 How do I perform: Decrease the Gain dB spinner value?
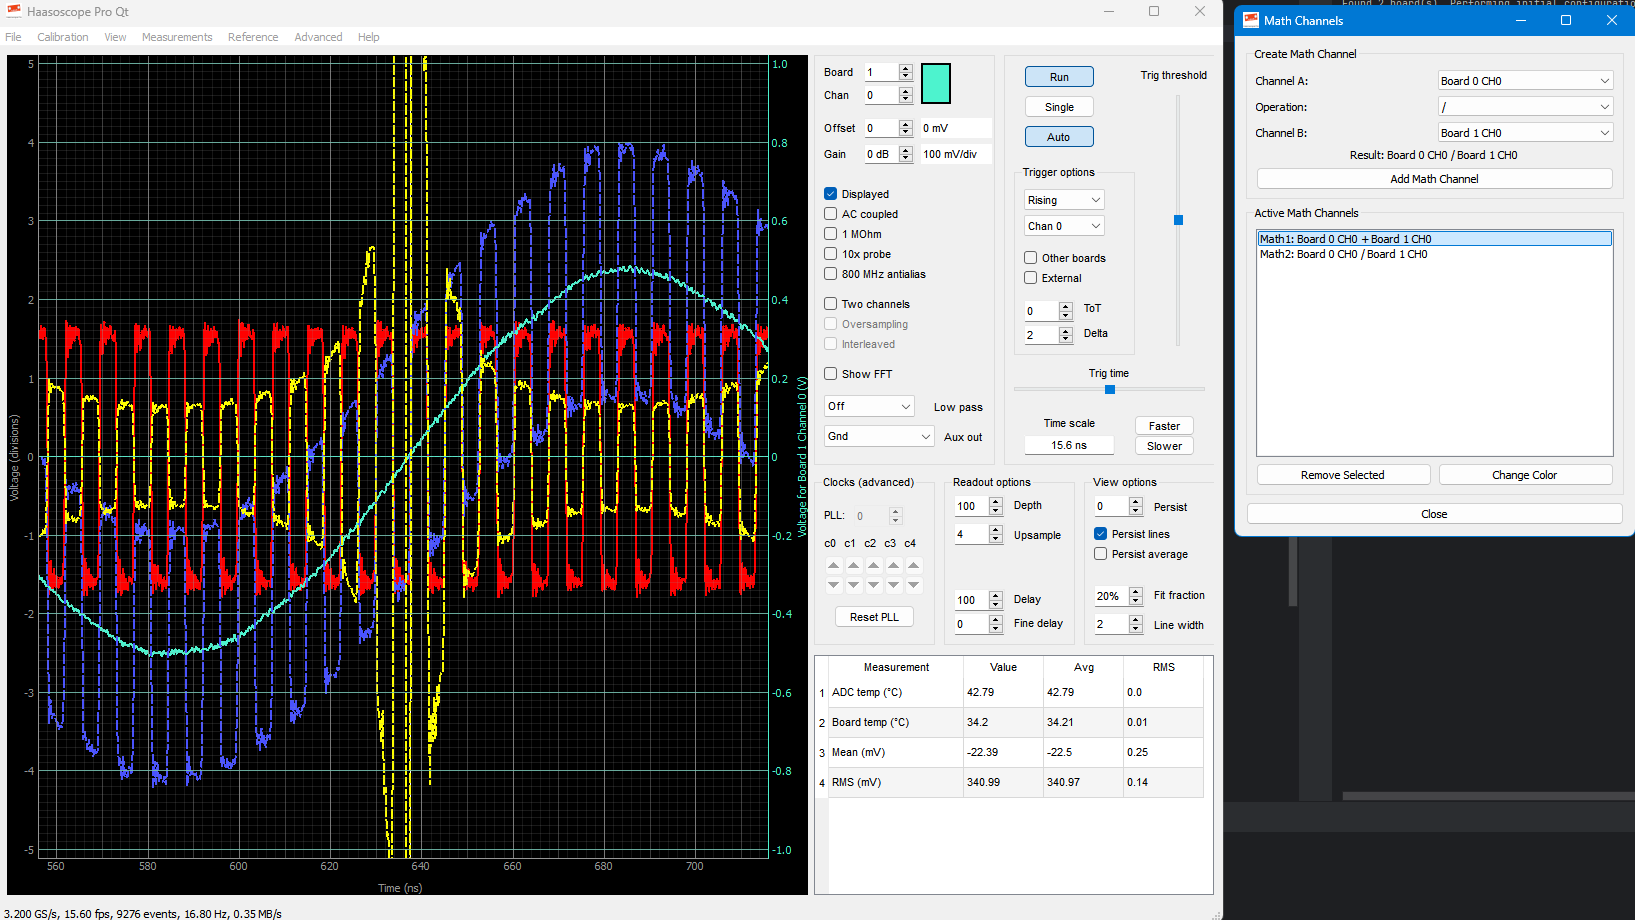click(905, 158)
